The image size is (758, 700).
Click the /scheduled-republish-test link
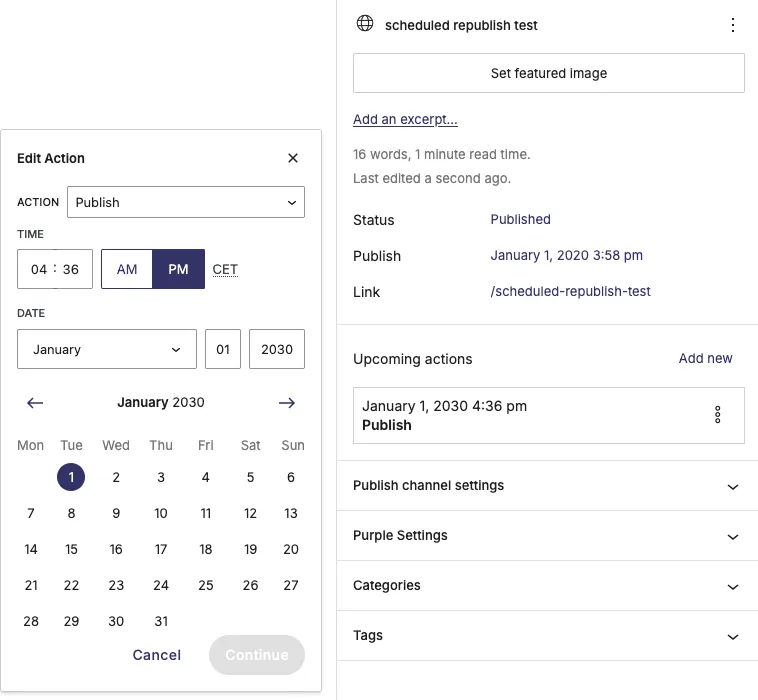(x=570, y=292)
